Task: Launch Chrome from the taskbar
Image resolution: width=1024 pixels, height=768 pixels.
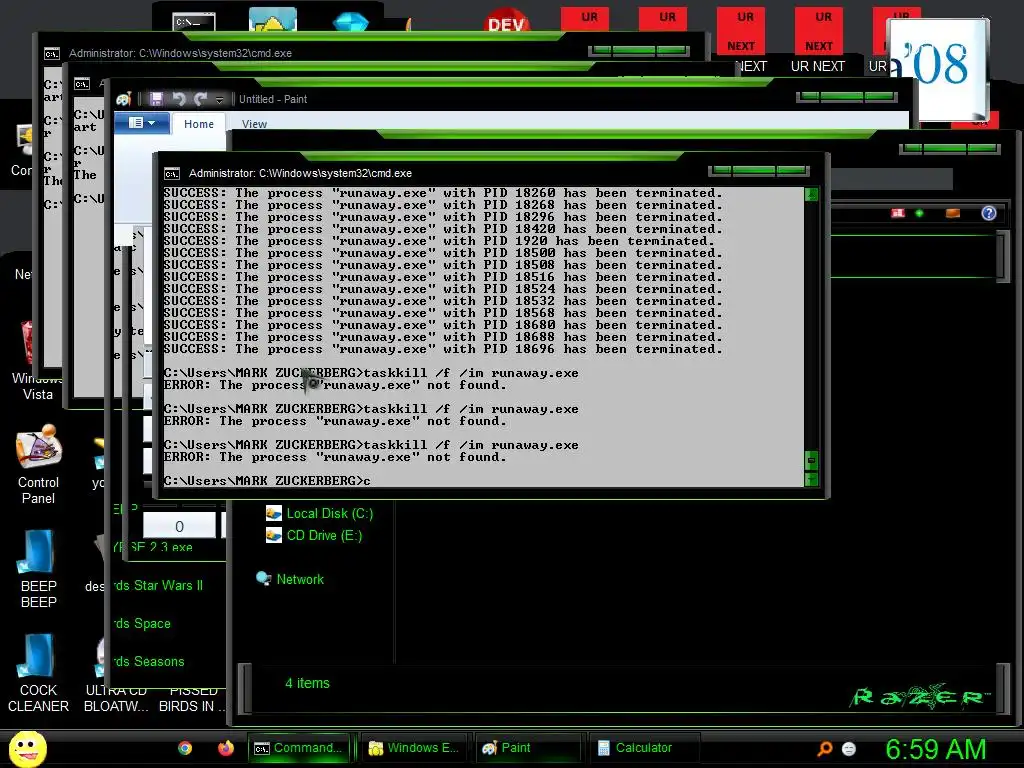Action: (185, 748)
